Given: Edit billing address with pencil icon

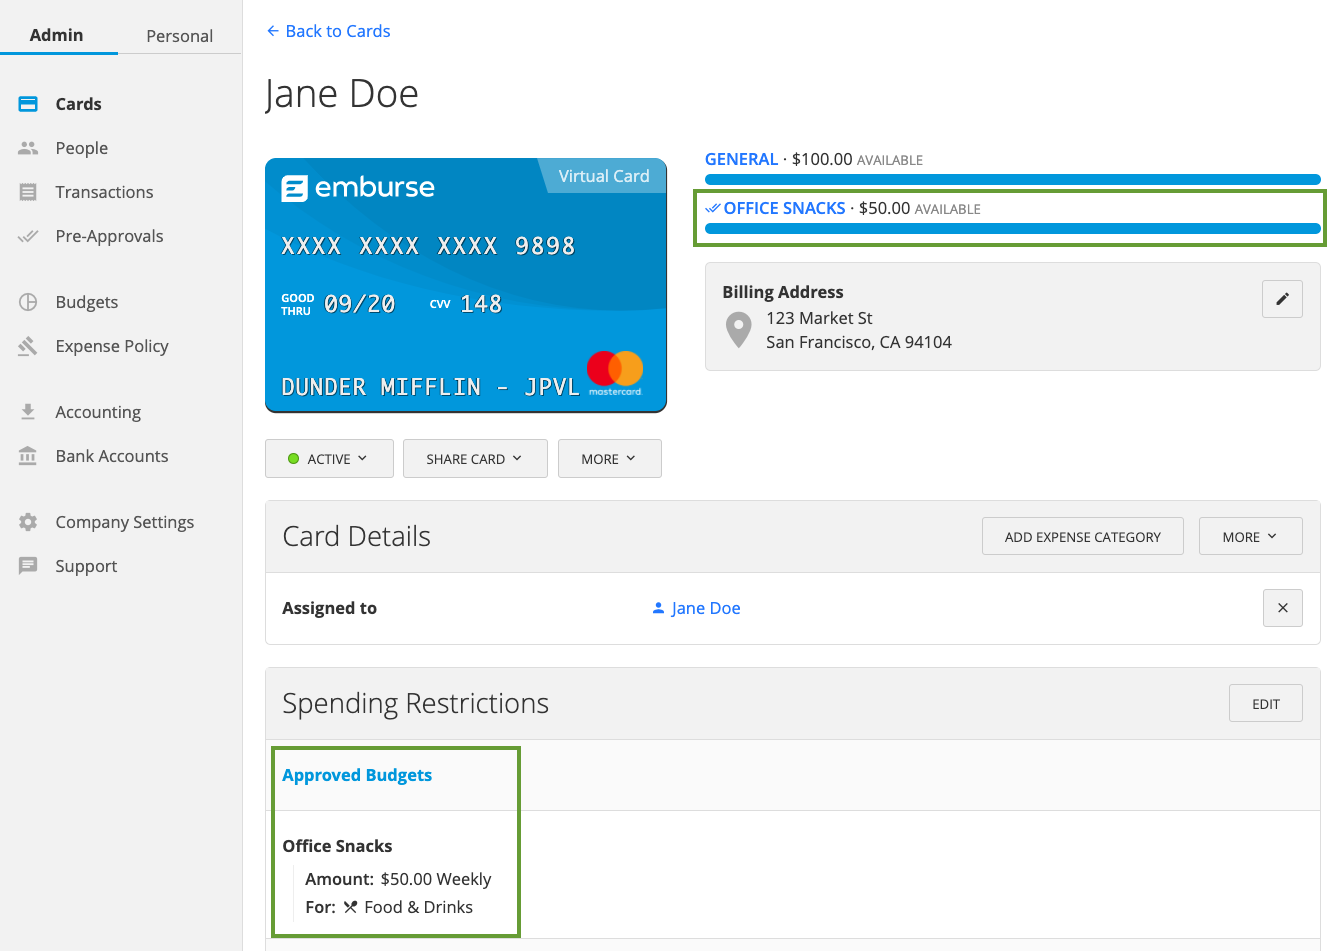Looking at the screenshot, I should [1282, 299].
